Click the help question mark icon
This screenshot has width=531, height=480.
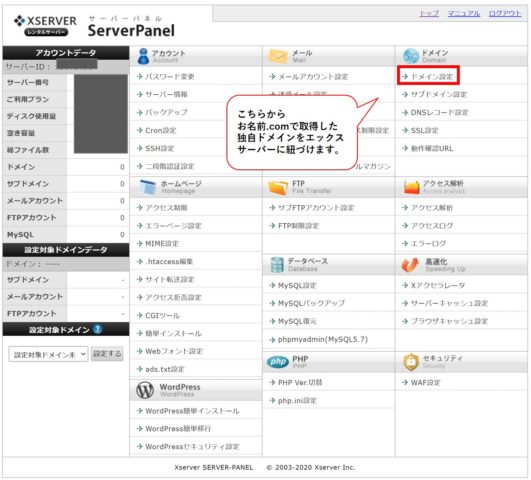click(x=98, y=329)
